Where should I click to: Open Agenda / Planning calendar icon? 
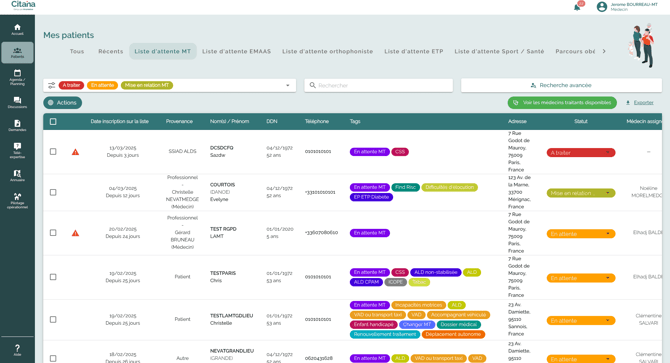click(17, 73)
